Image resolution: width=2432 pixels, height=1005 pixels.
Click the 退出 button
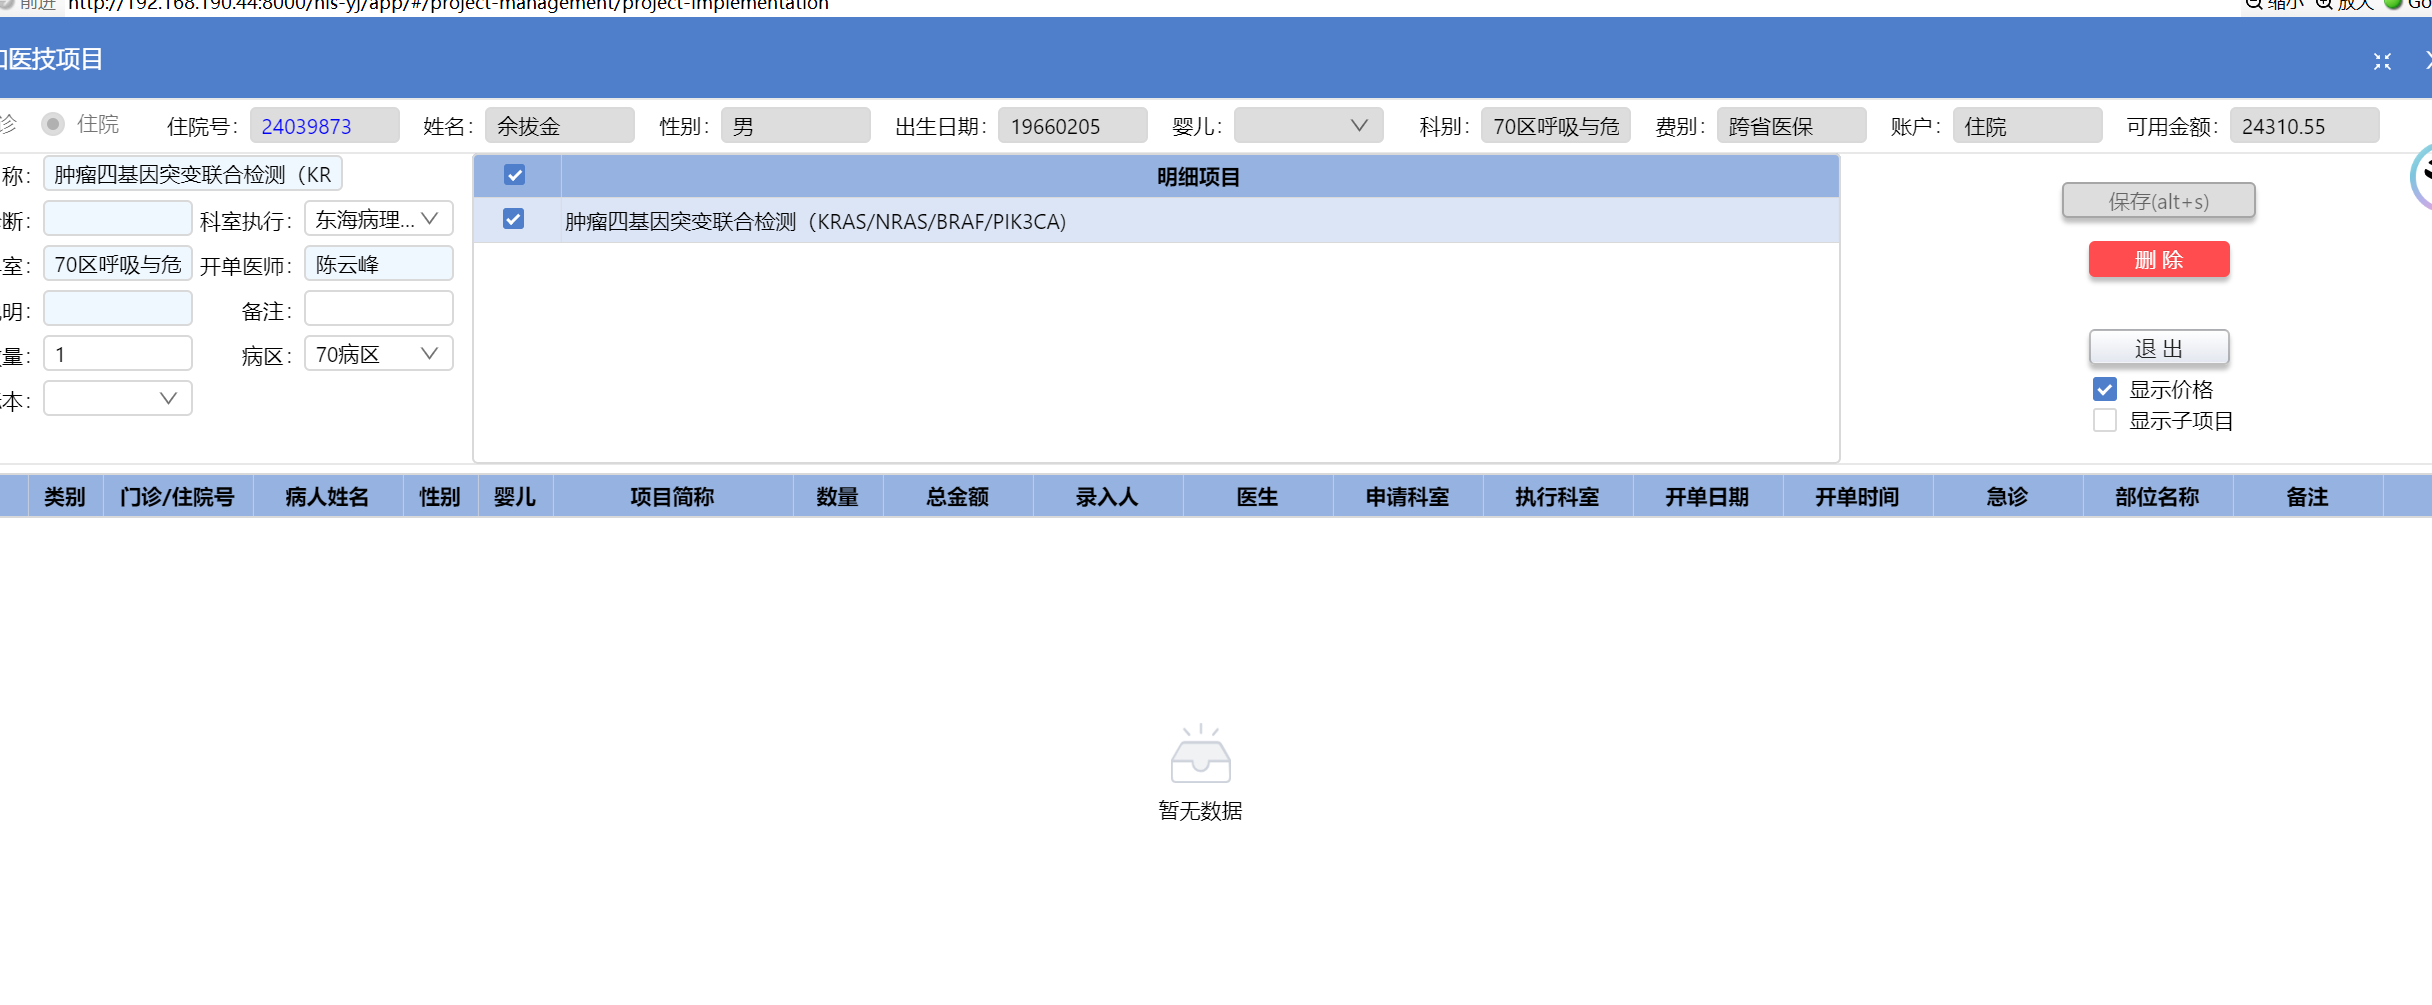click(x=2158, y=348)
